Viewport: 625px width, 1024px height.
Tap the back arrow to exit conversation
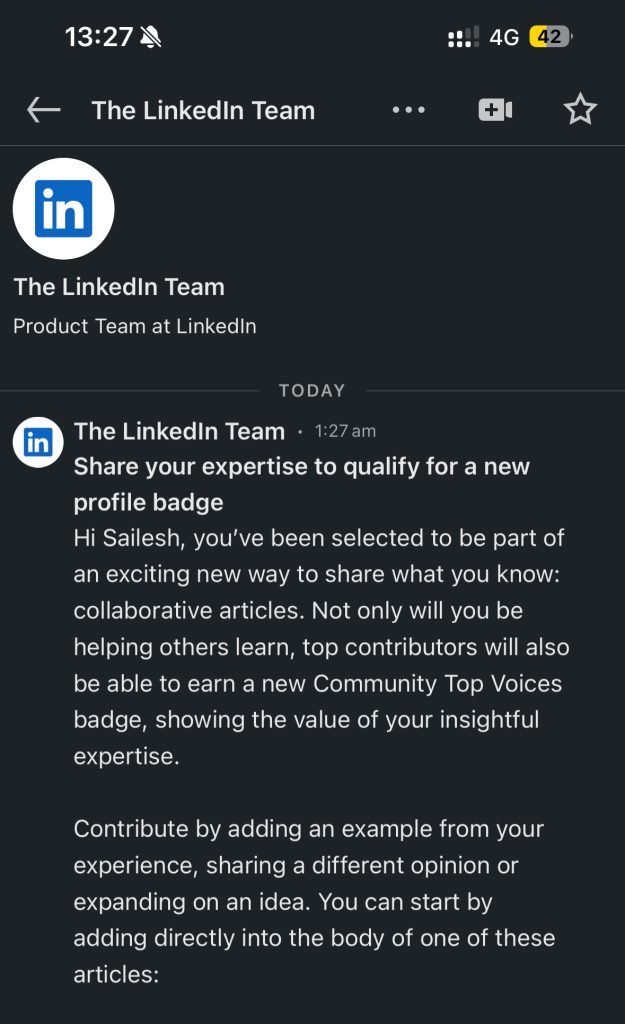[42, 110]
